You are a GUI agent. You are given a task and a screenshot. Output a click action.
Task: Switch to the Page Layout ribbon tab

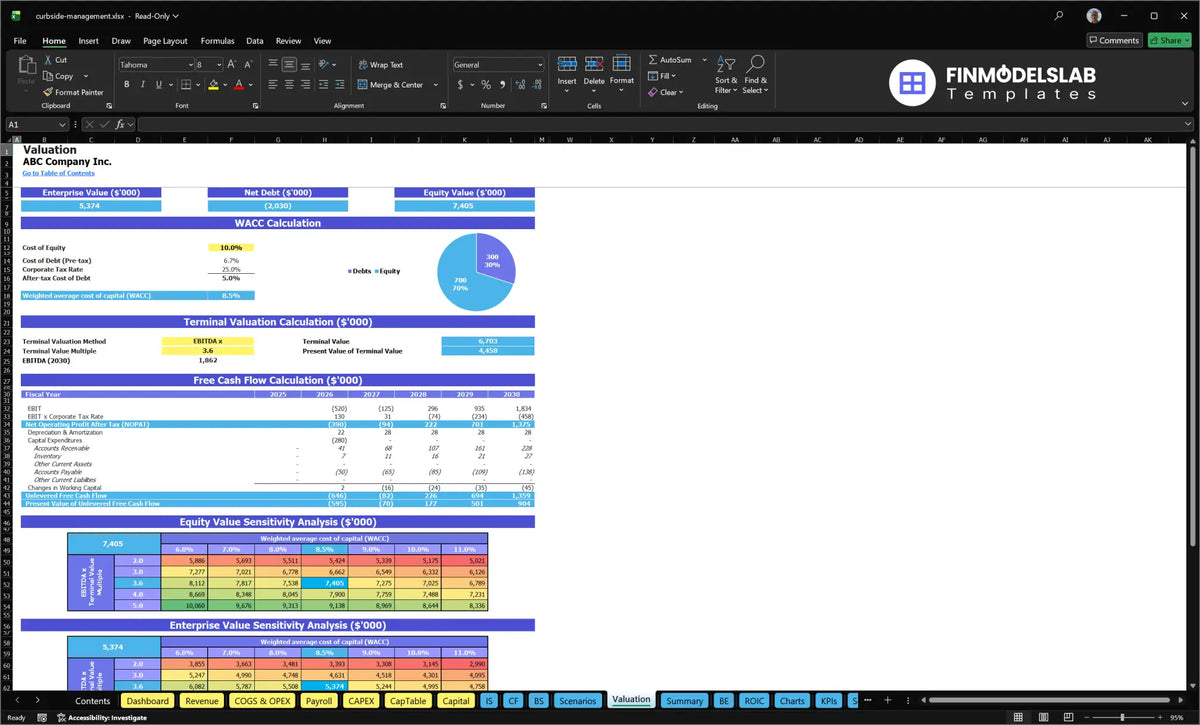click(165, 41)
